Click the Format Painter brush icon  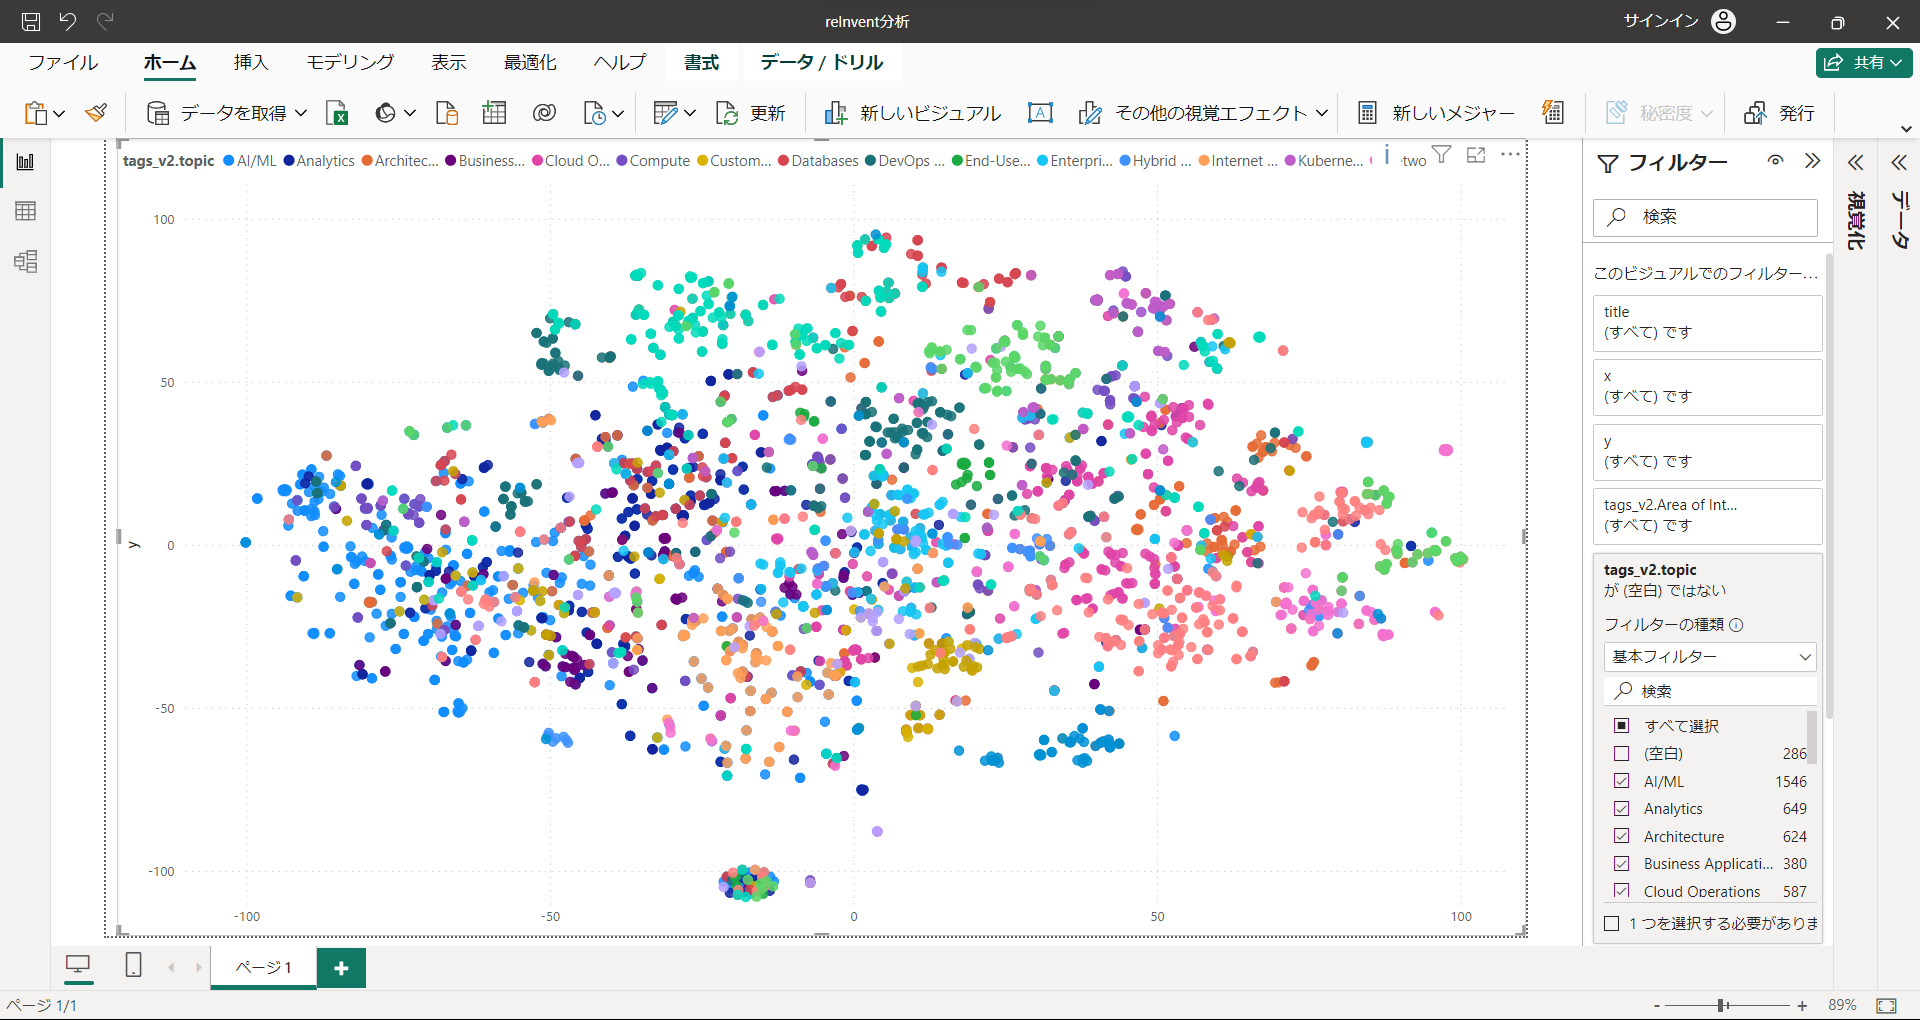pos(96,113)
